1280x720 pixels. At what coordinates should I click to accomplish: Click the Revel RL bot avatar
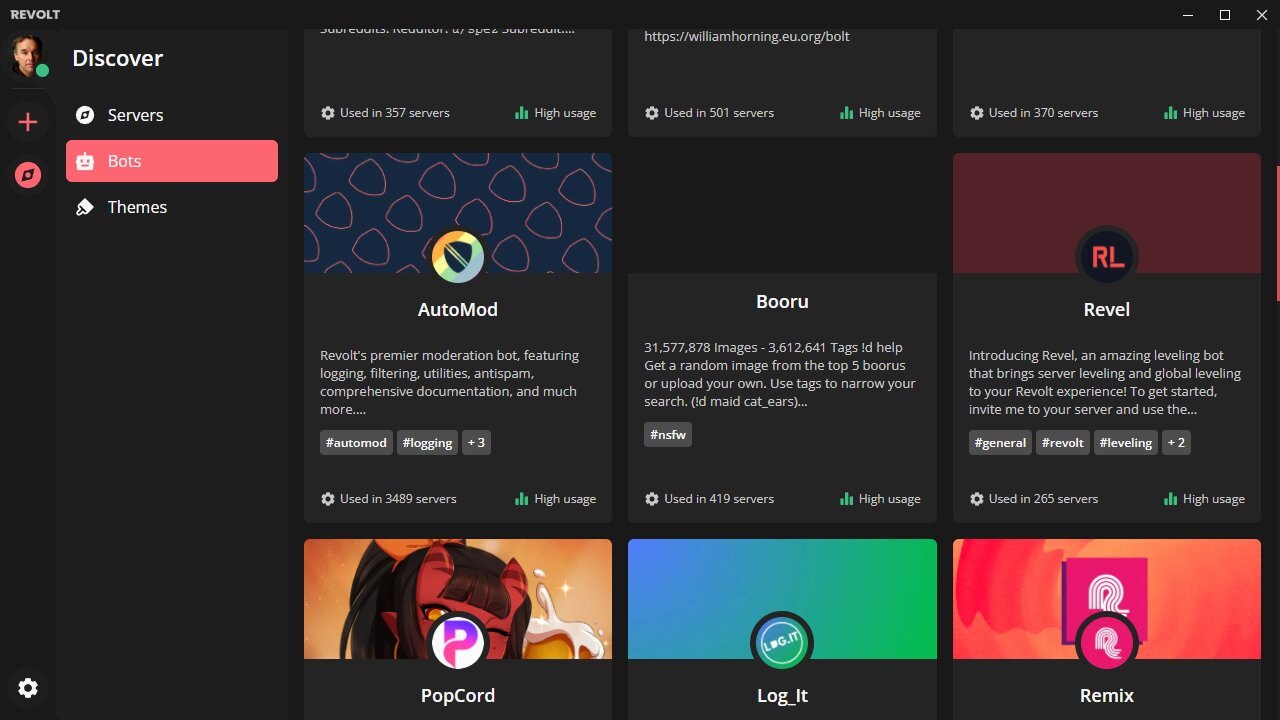[x=1107, y=257]
